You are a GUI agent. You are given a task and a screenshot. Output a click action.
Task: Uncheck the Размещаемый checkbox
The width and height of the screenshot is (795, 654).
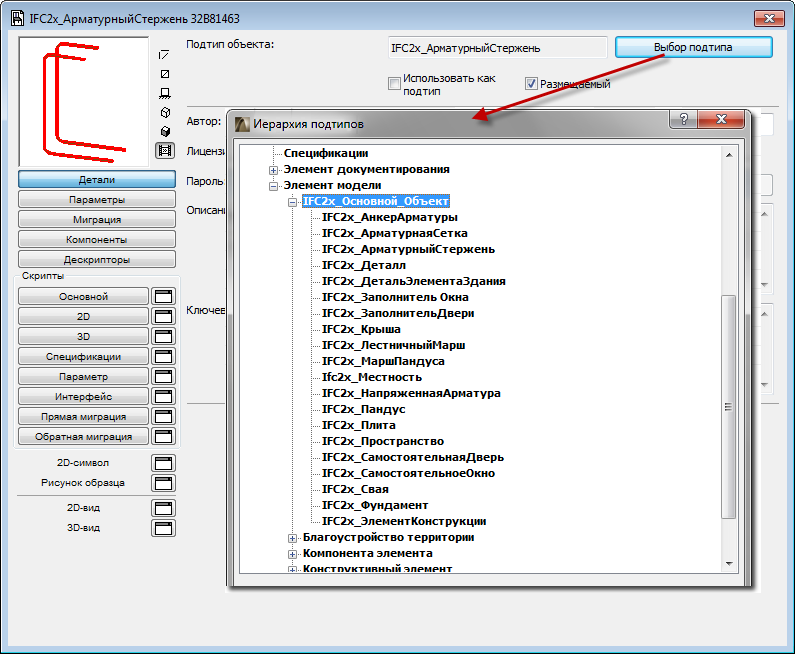[531, 84]
